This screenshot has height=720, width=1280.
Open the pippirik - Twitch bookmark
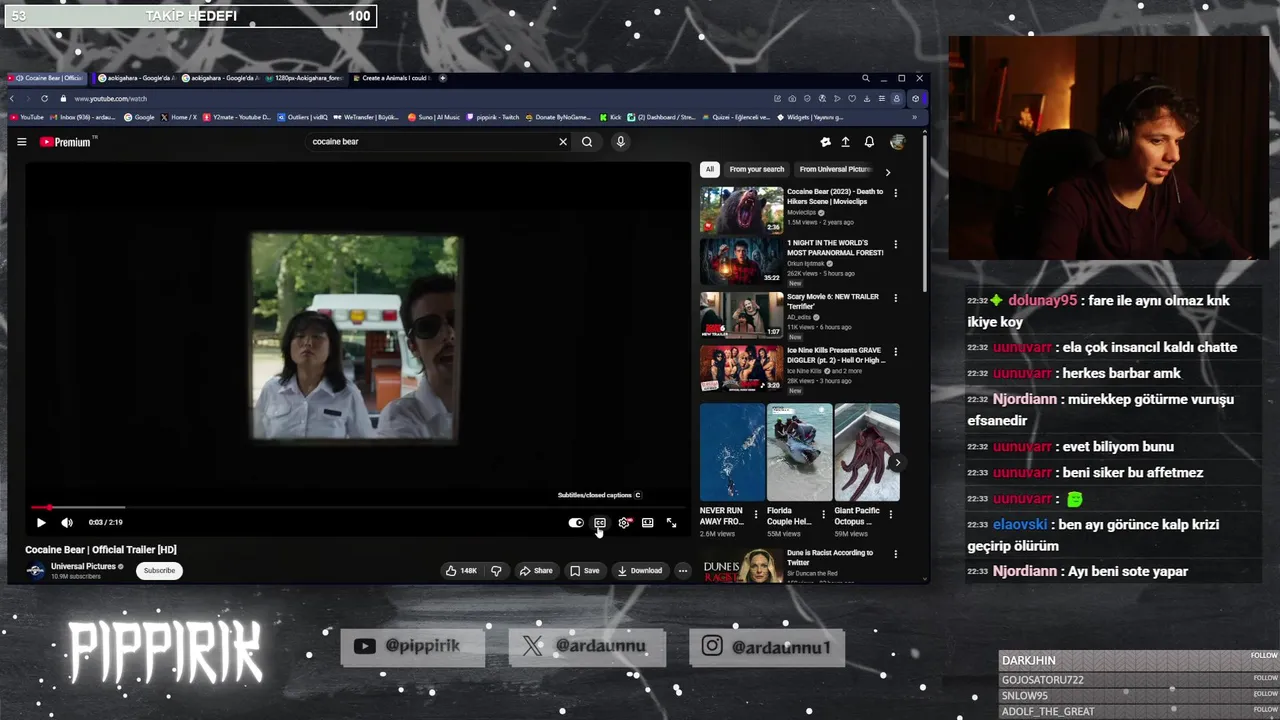tap(493, 117)
